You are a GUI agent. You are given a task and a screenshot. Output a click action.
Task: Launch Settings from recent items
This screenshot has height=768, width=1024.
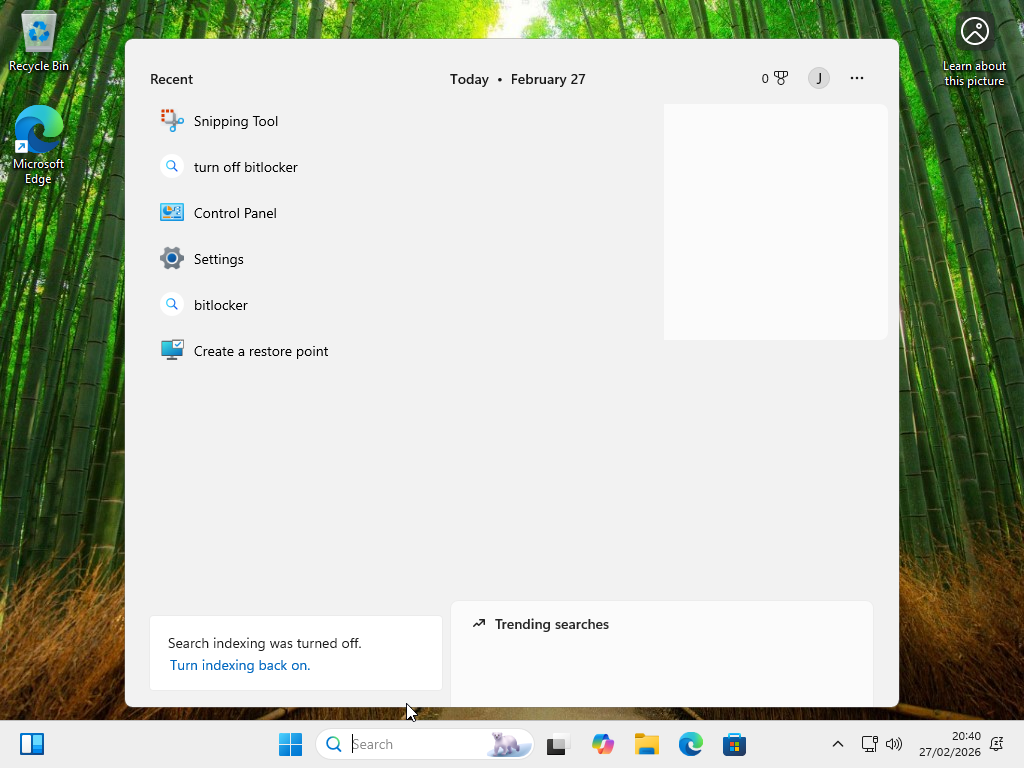pyautogui.click(x=202, y=259)
